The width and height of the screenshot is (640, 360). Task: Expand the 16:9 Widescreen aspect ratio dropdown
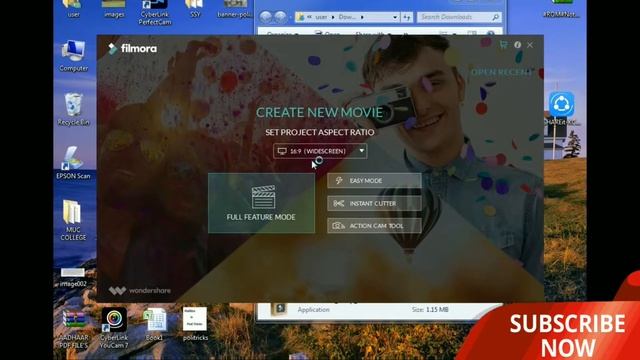coord(320,151)
